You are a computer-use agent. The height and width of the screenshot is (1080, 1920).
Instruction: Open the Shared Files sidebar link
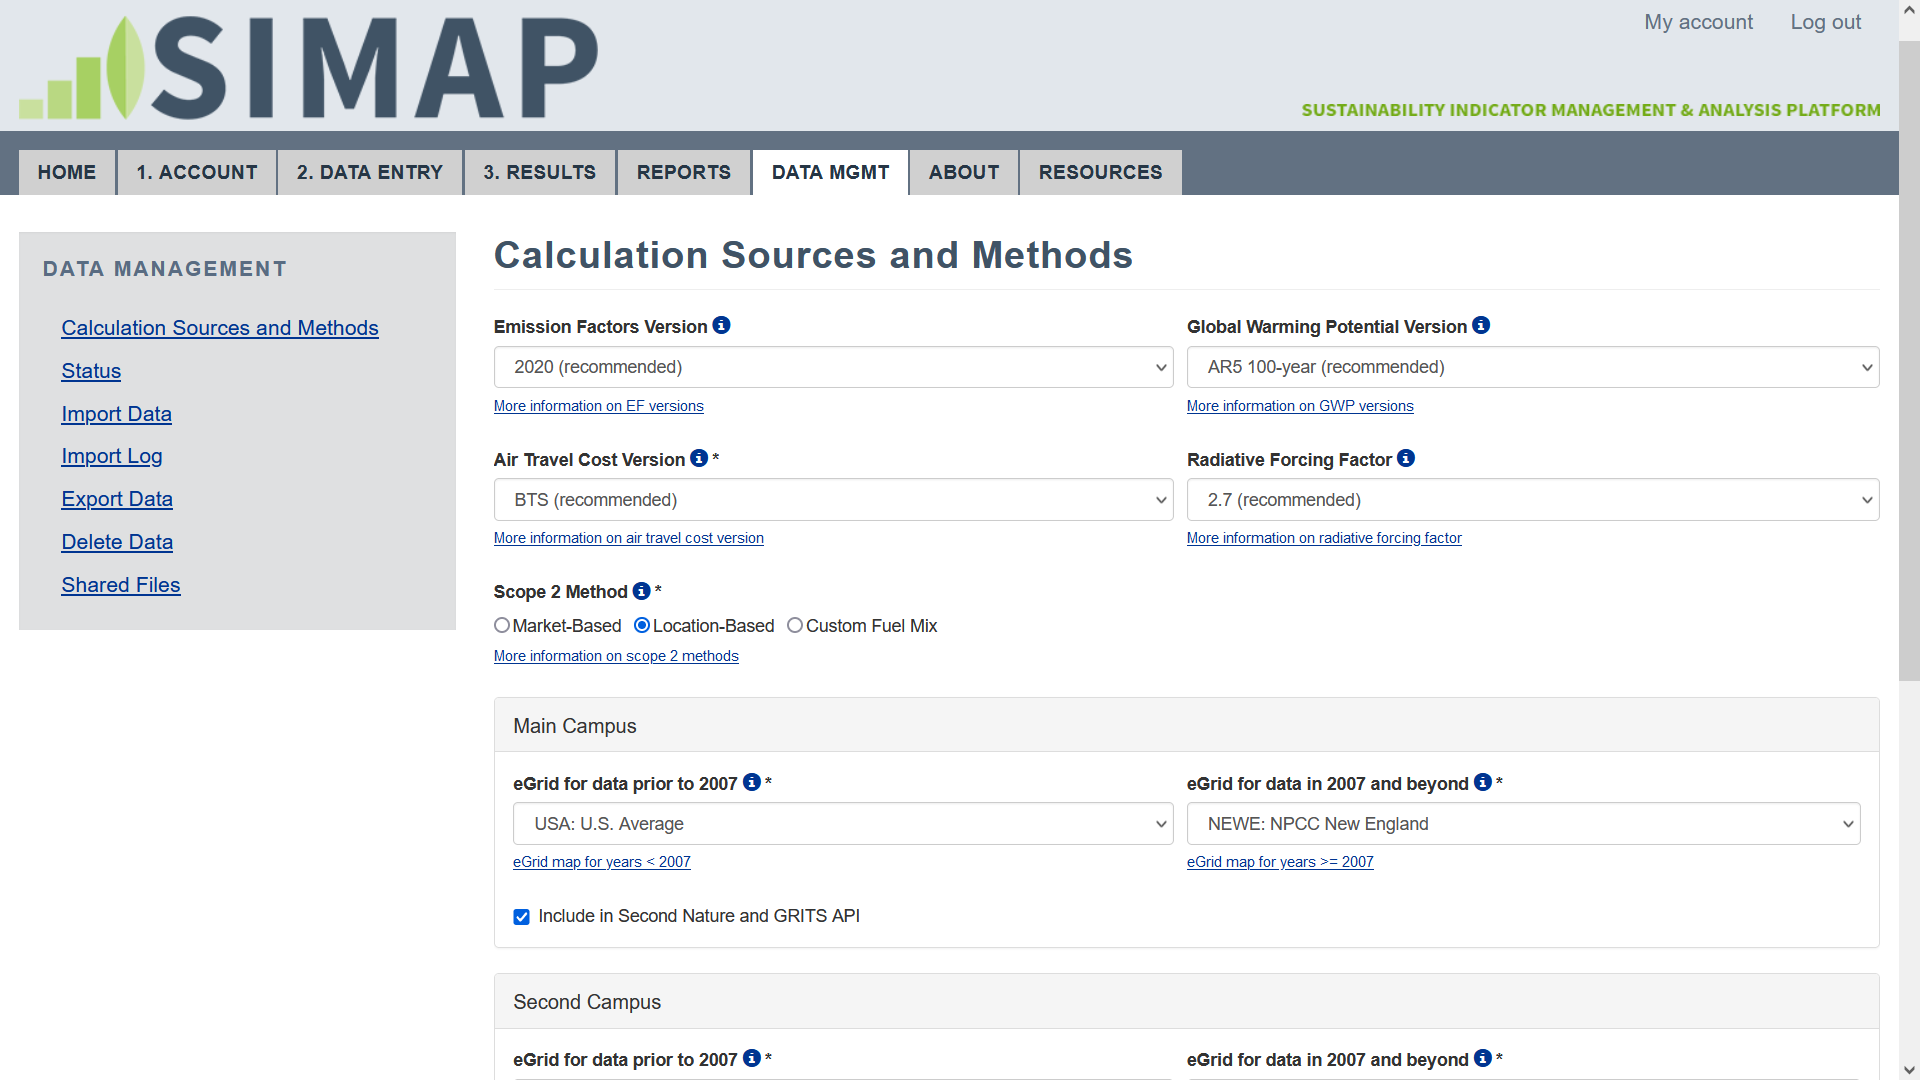(121, 585)
